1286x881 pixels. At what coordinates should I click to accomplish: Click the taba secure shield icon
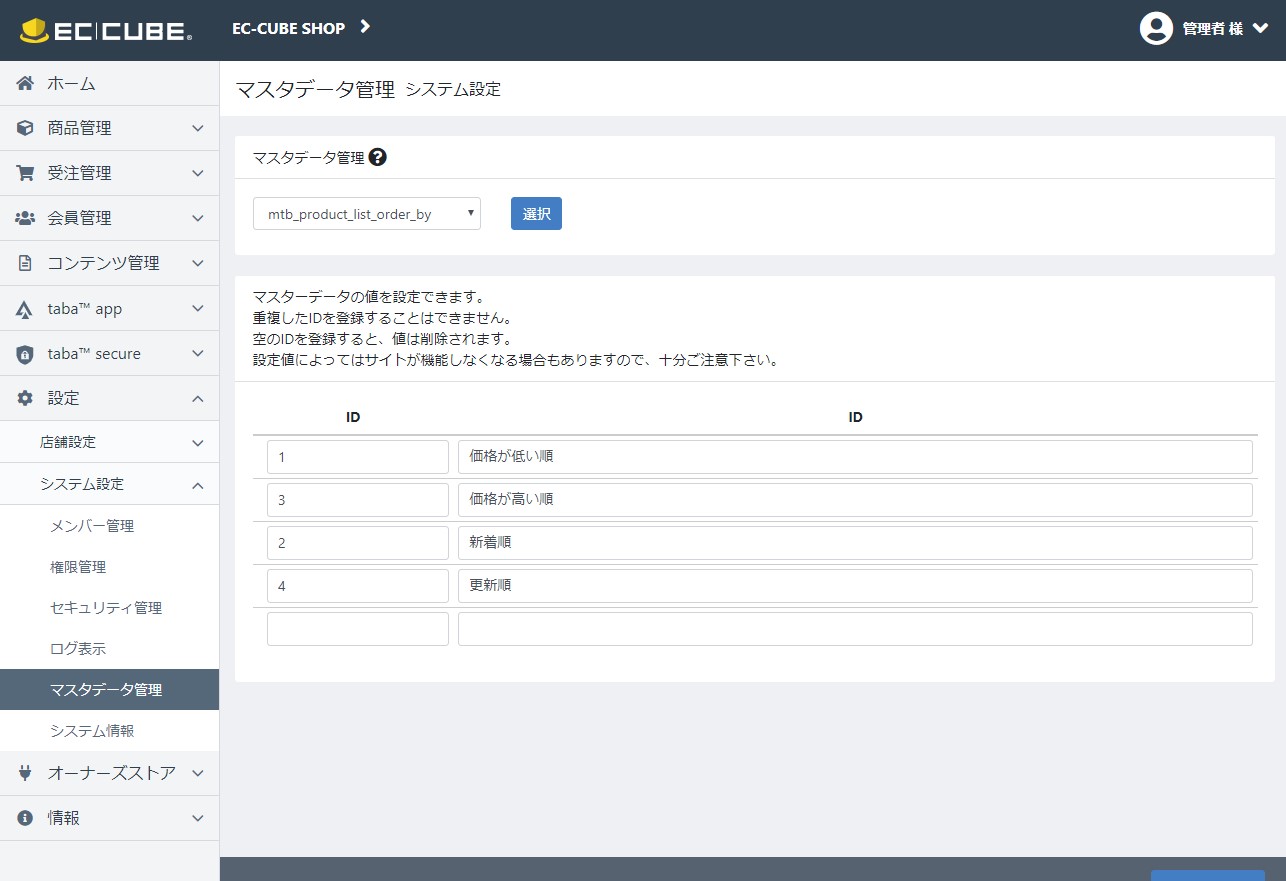click(26, 354)
